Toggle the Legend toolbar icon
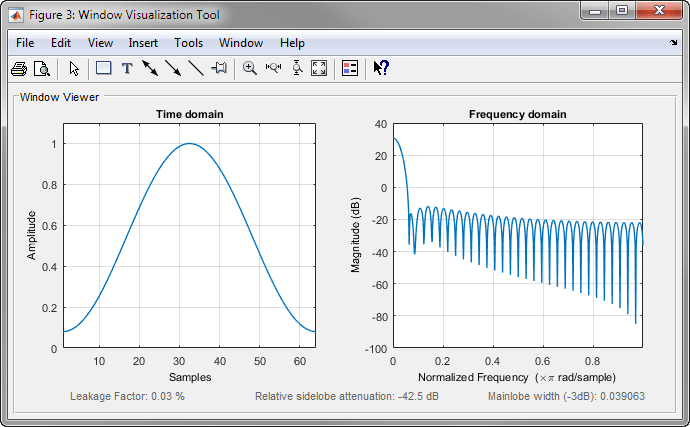 click(x=350, y=68)
